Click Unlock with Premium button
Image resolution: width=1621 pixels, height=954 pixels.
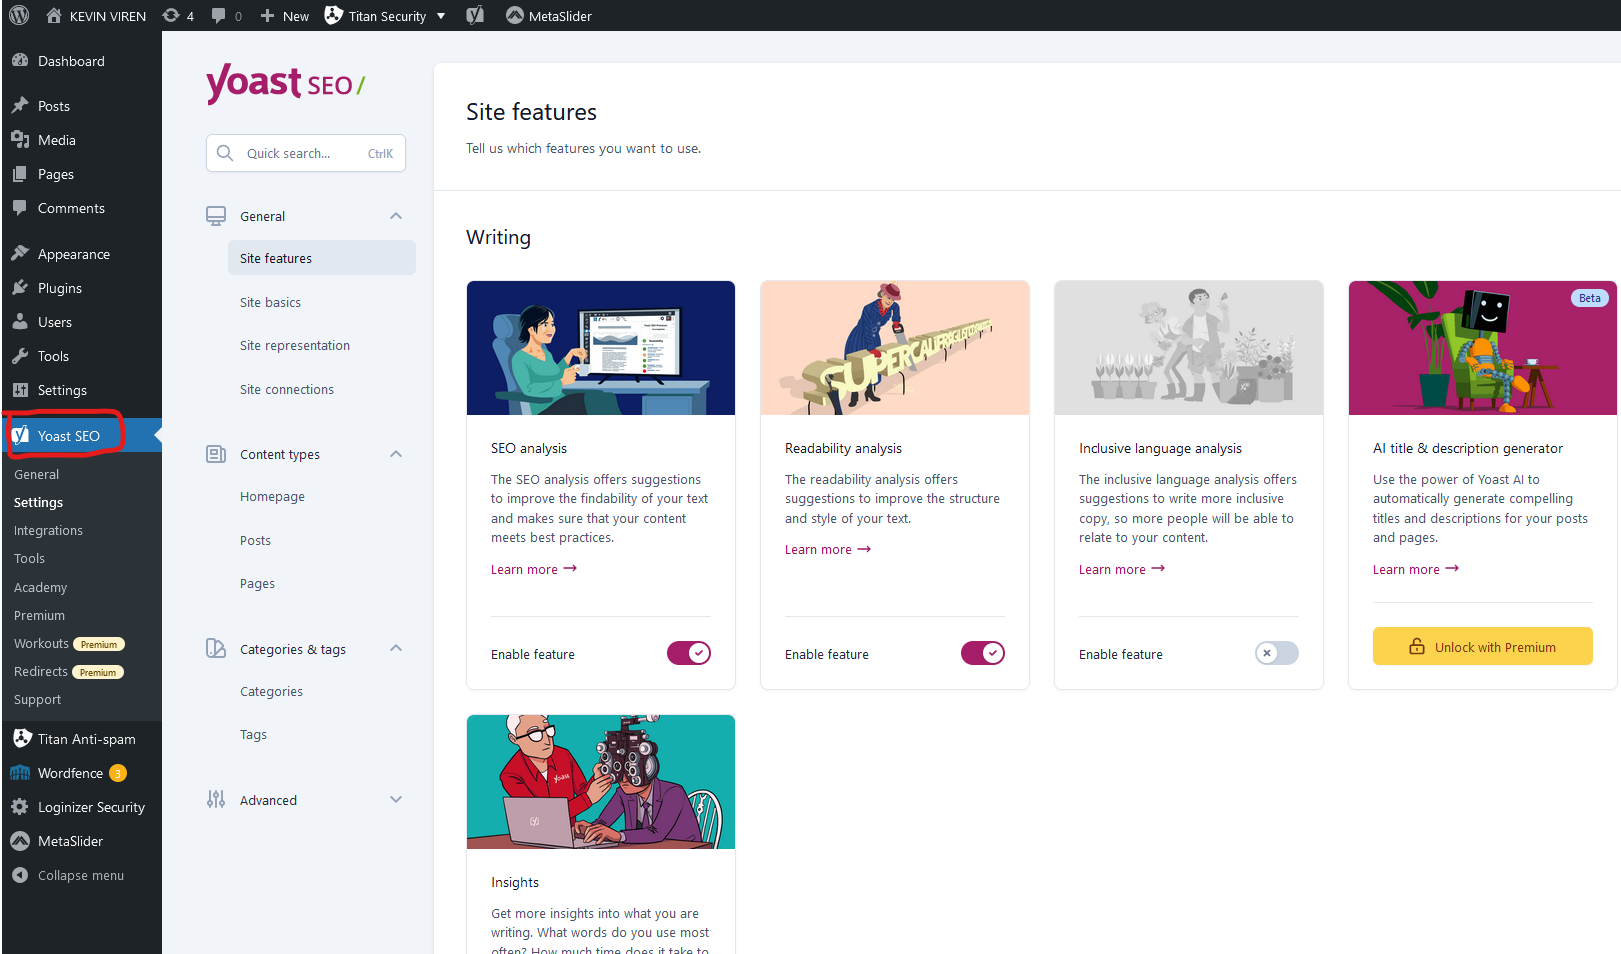click(x=1482, y=646)
